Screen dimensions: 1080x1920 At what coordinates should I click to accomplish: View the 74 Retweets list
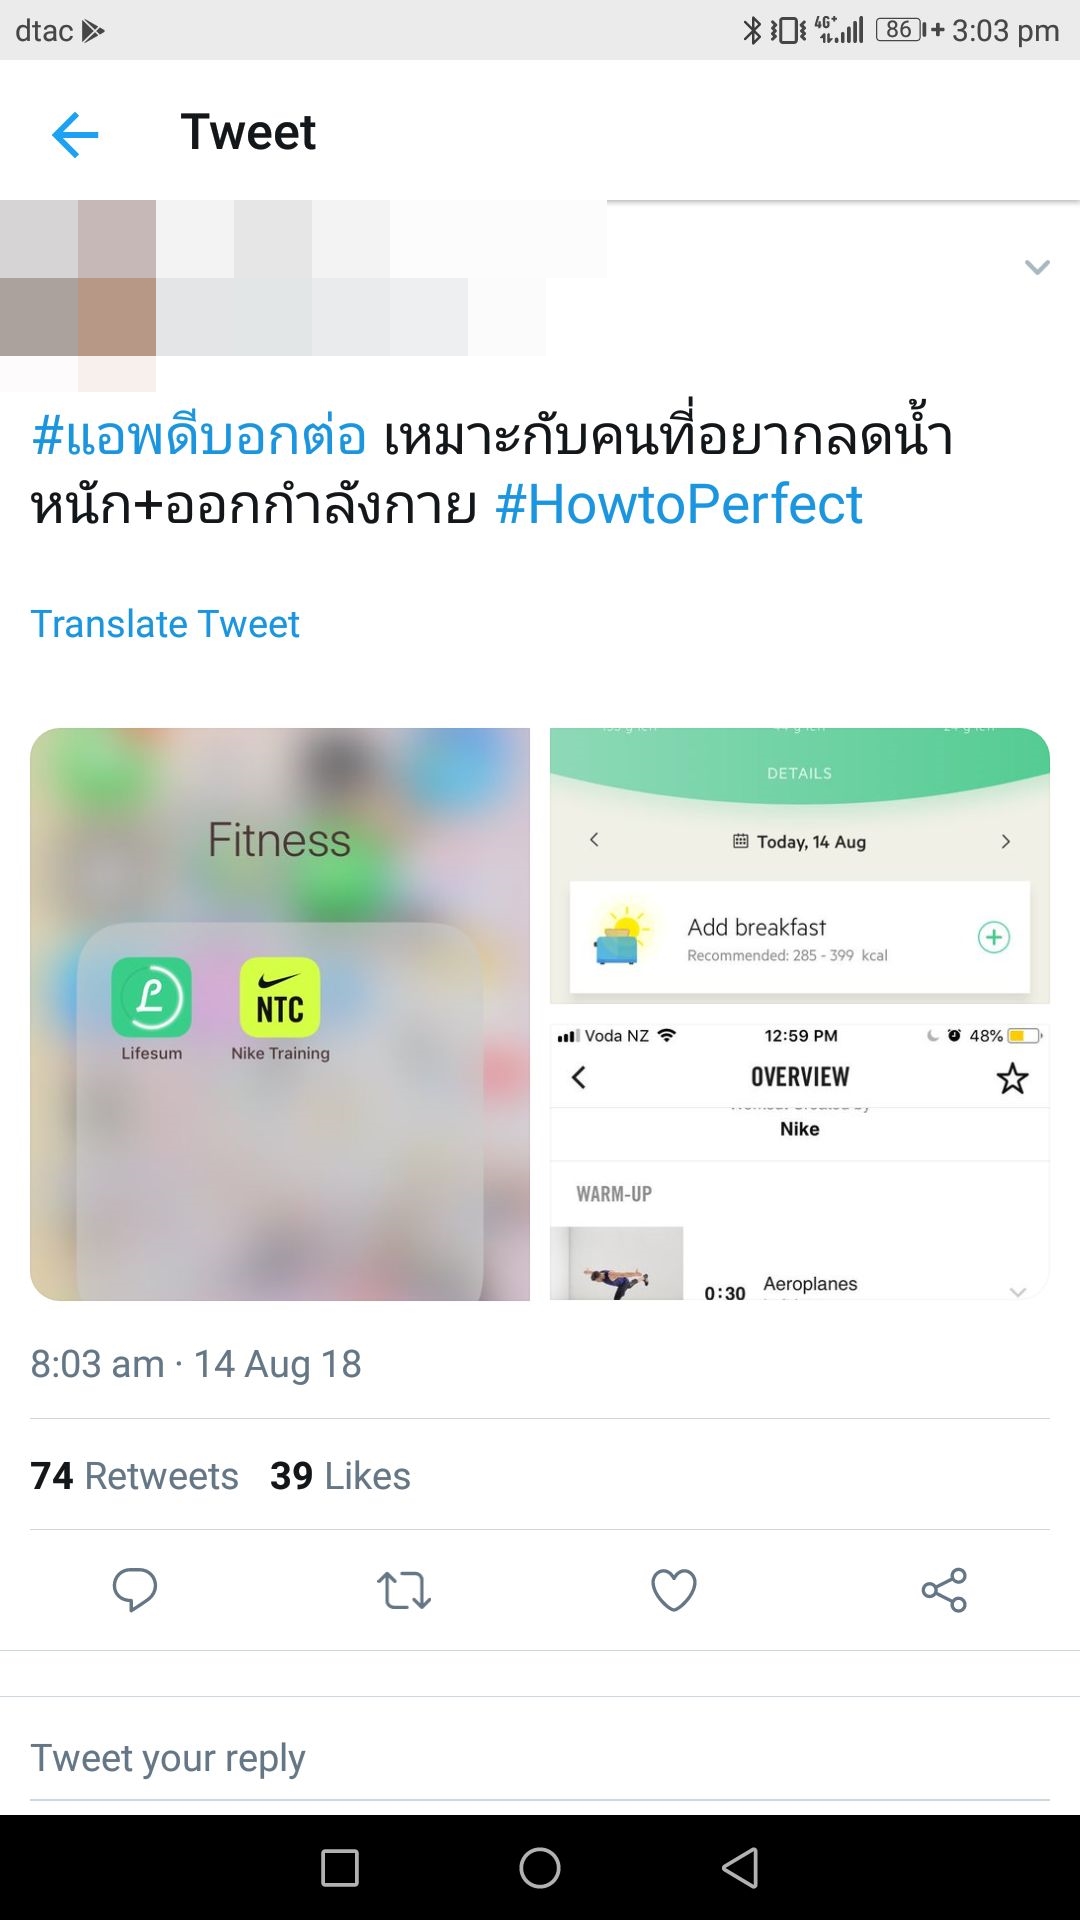[134, 1476]
